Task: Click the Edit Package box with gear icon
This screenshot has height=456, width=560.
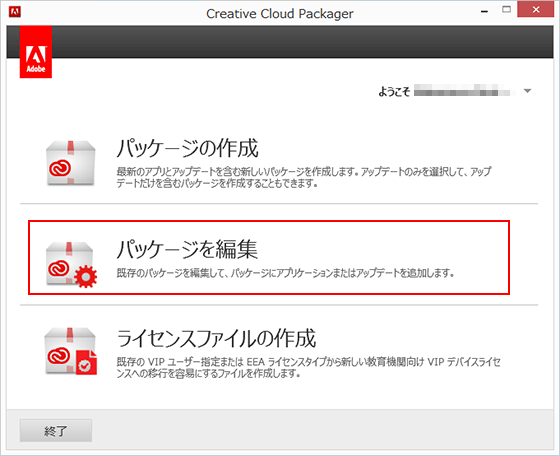Action: [71, 265]
